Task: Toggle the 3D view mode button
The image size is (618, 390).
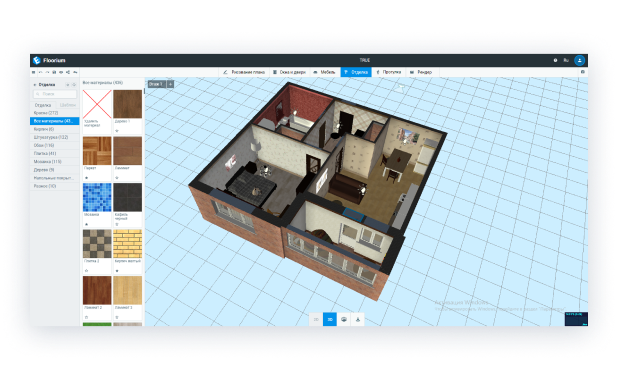Action: [330, 319]
